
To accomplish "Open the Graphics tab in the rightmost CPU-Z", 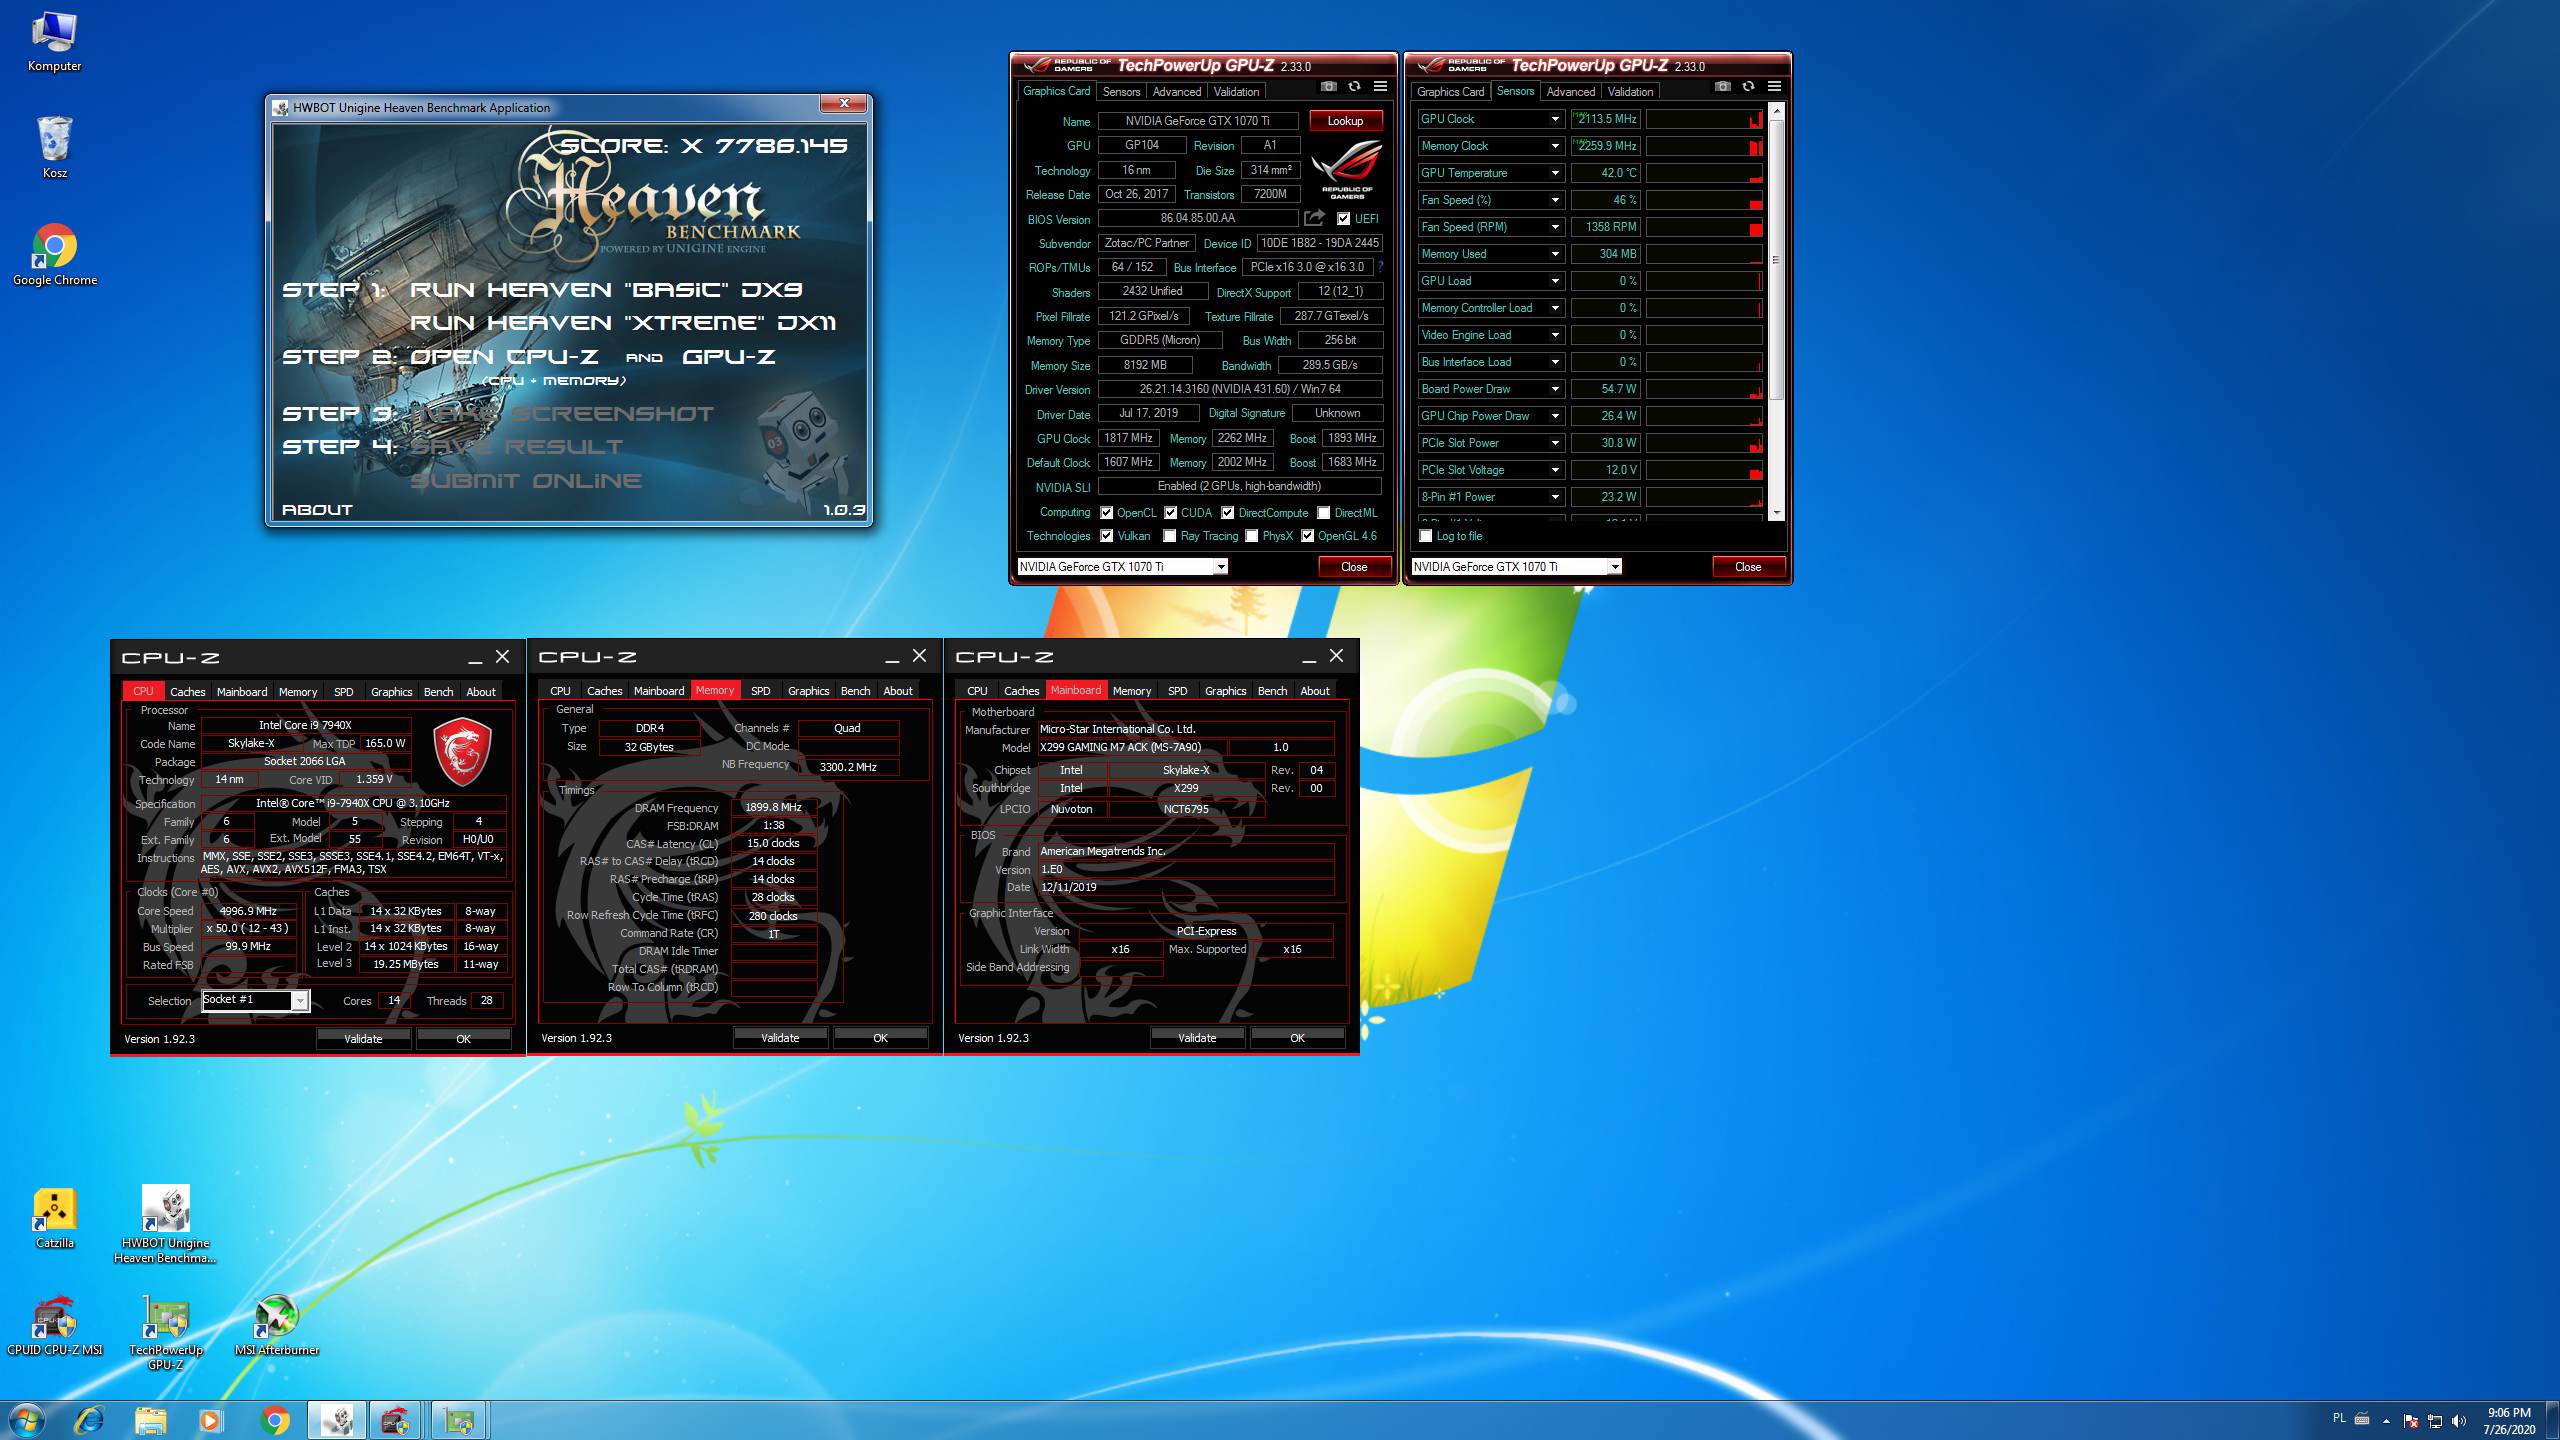I will [x=1225, y=690].
